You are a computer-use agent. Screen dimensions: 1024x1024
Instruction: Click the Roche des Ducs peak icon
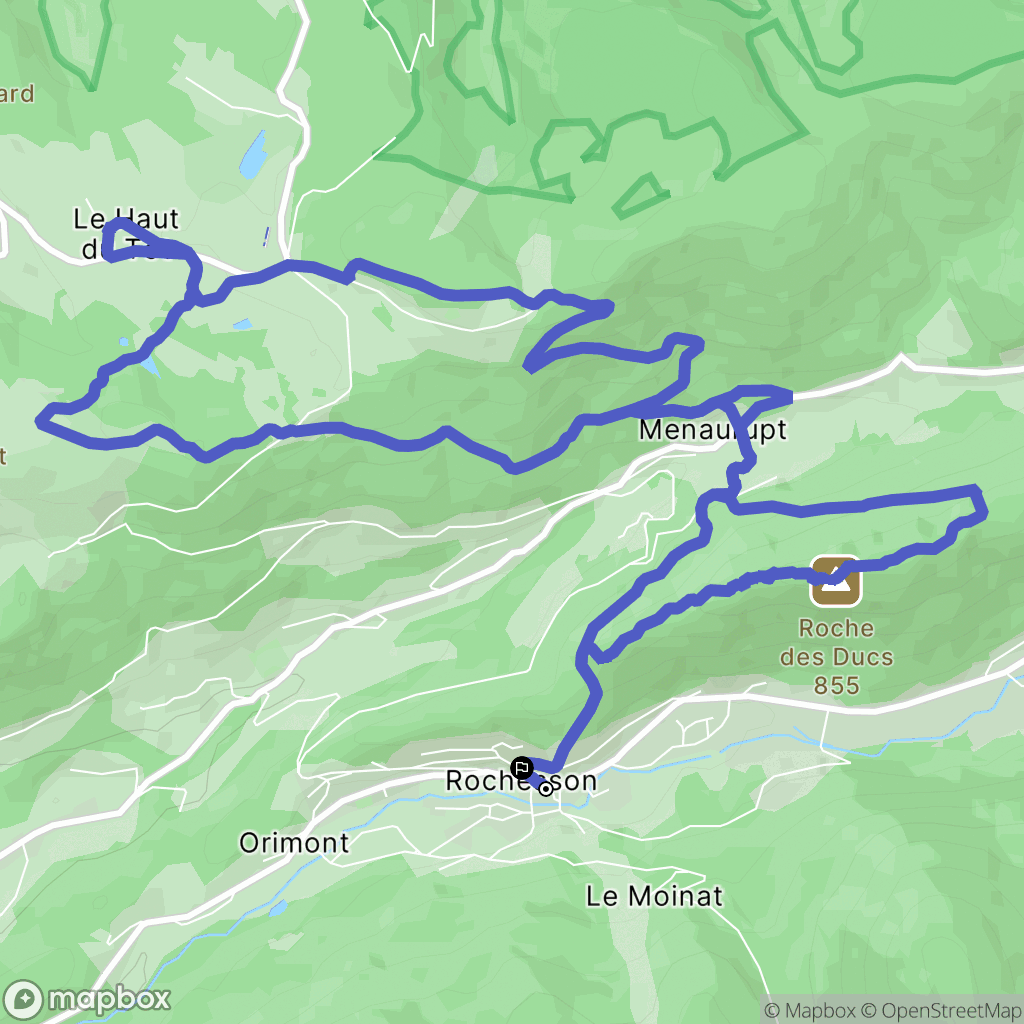click(x=835, y=581)
